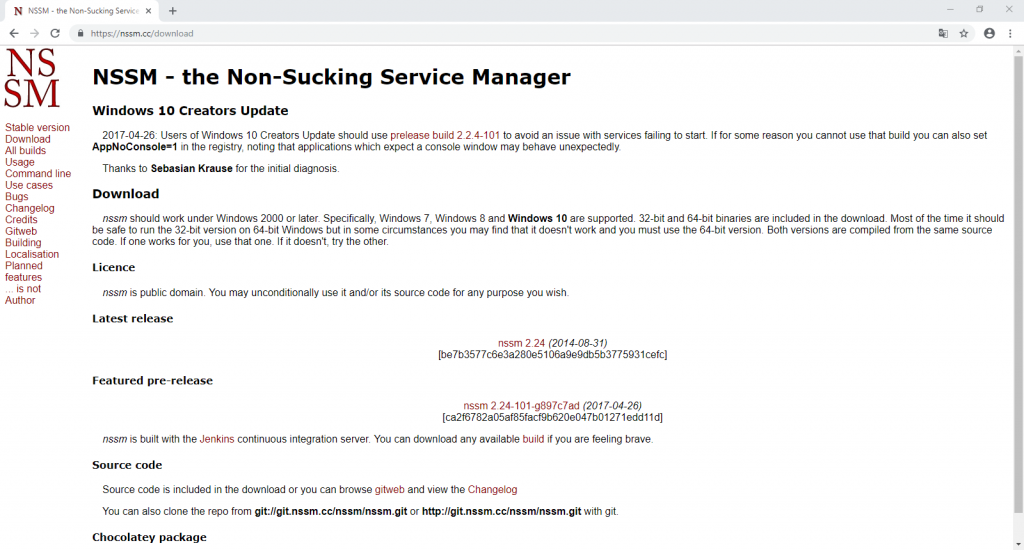Open the Stable version sidebar link
Viewport: 1024px width, 550px height.
(x=37, y=127)
